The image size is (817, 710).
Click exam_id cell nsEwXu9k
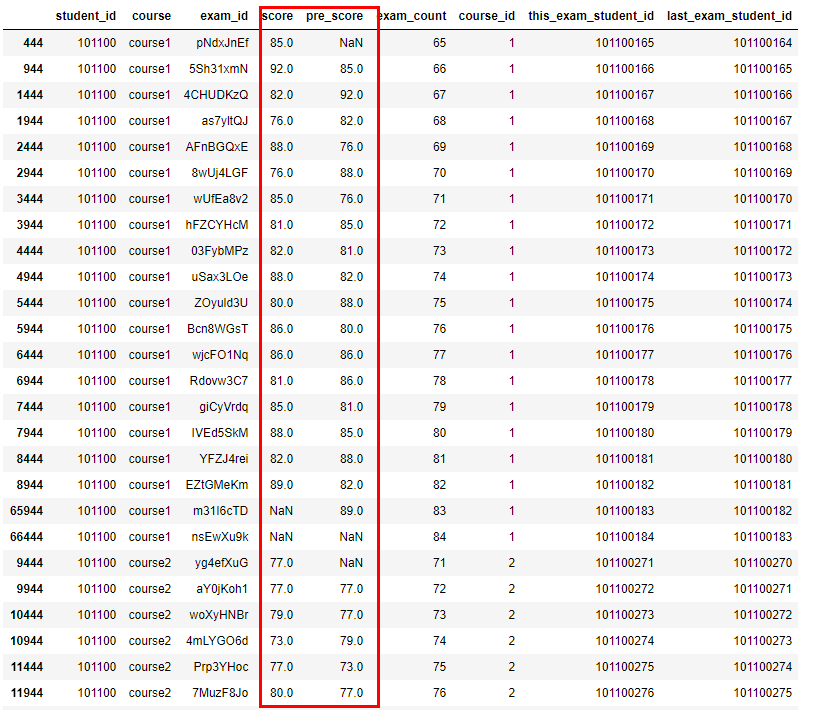point(220,538)
